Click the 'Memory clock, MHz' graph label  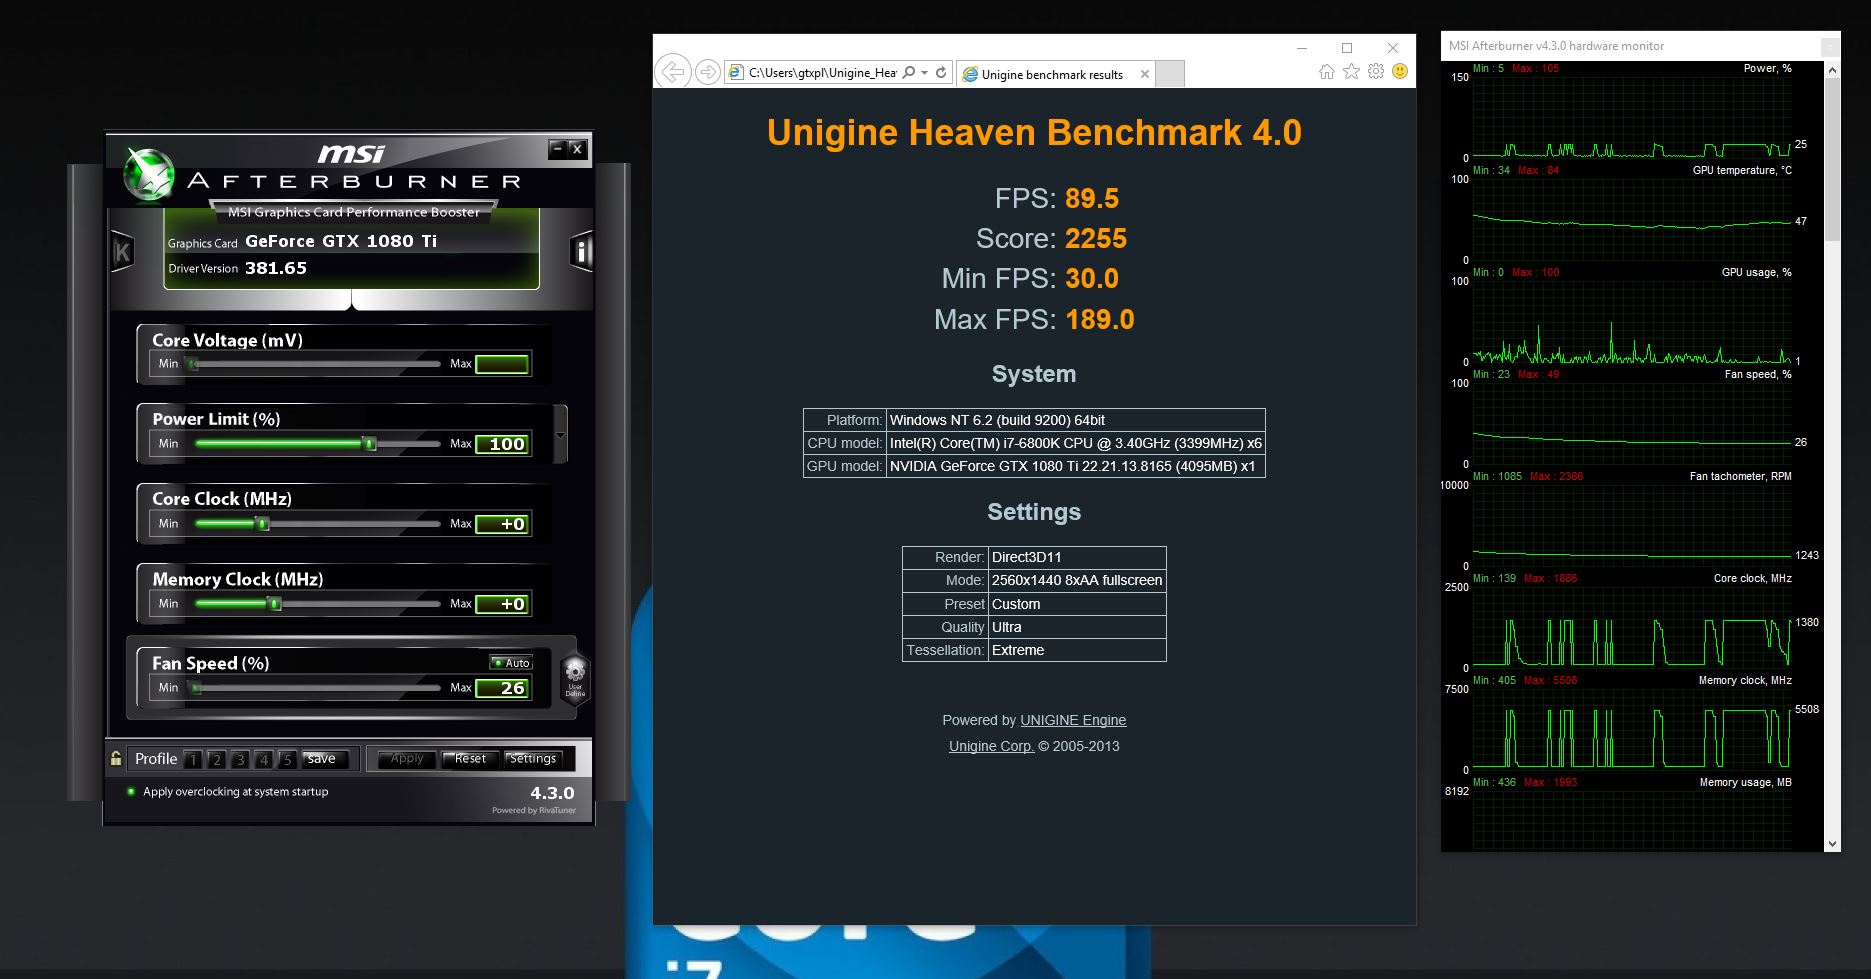(x=1745, y=681)
